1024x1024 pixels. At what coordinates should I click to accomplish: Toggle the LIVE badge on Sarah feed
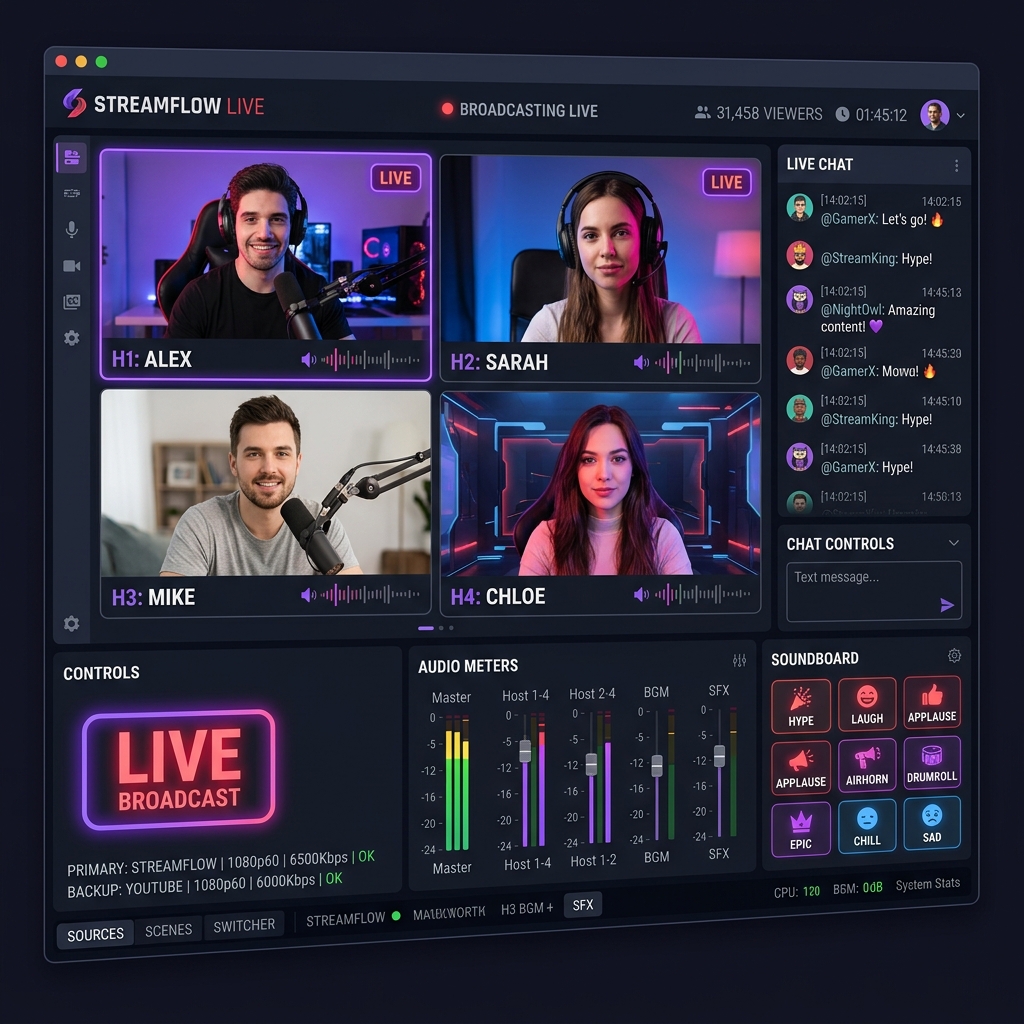(726, 182)
